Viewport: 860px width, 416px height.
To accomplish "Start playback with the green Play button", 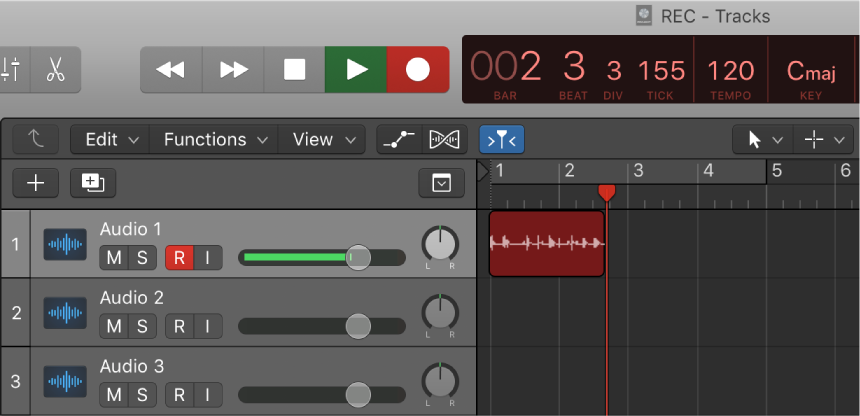I will [x=356, y=70].
